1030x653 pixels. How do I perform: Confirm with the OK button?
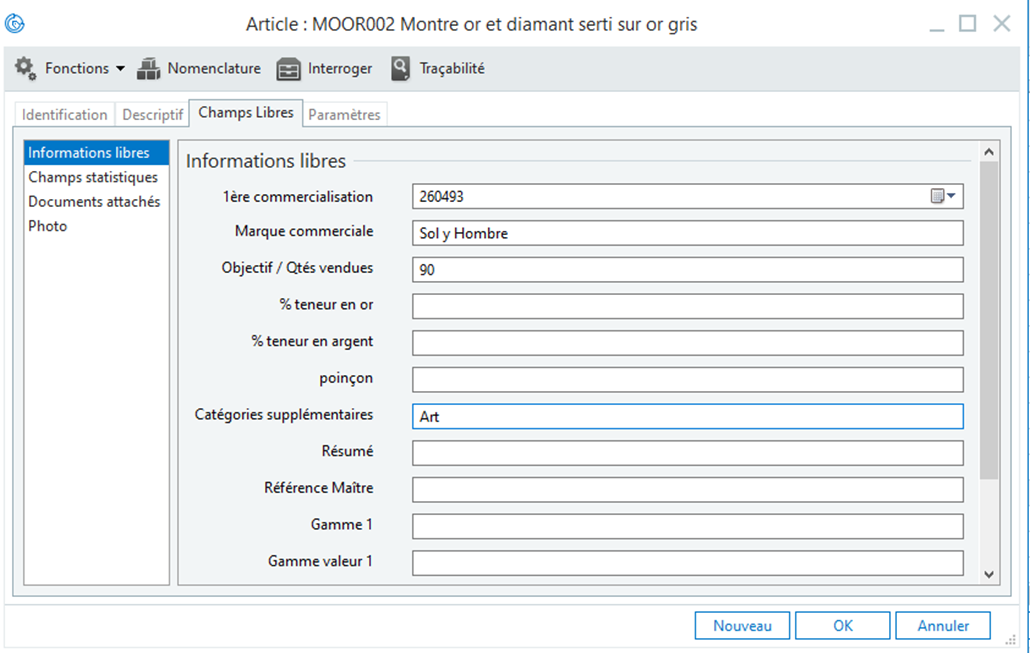[843, 626]
